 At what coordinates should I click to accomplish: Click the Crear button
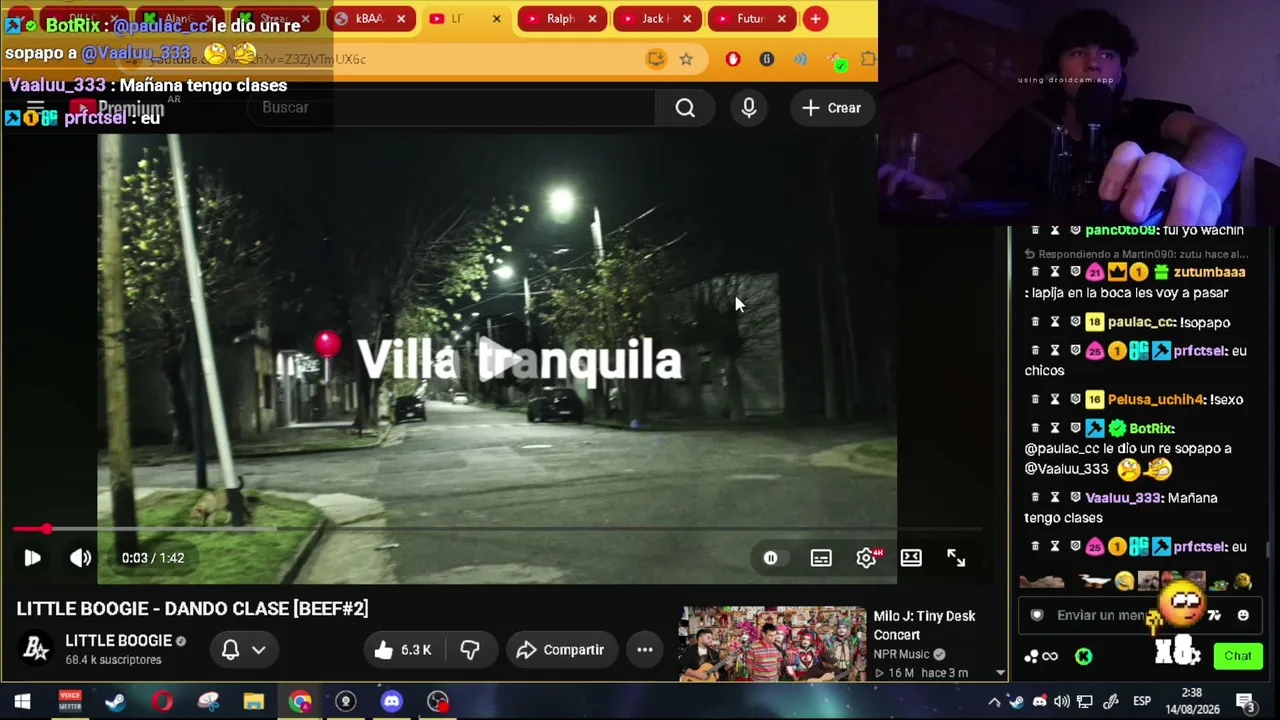click(832, 108)
